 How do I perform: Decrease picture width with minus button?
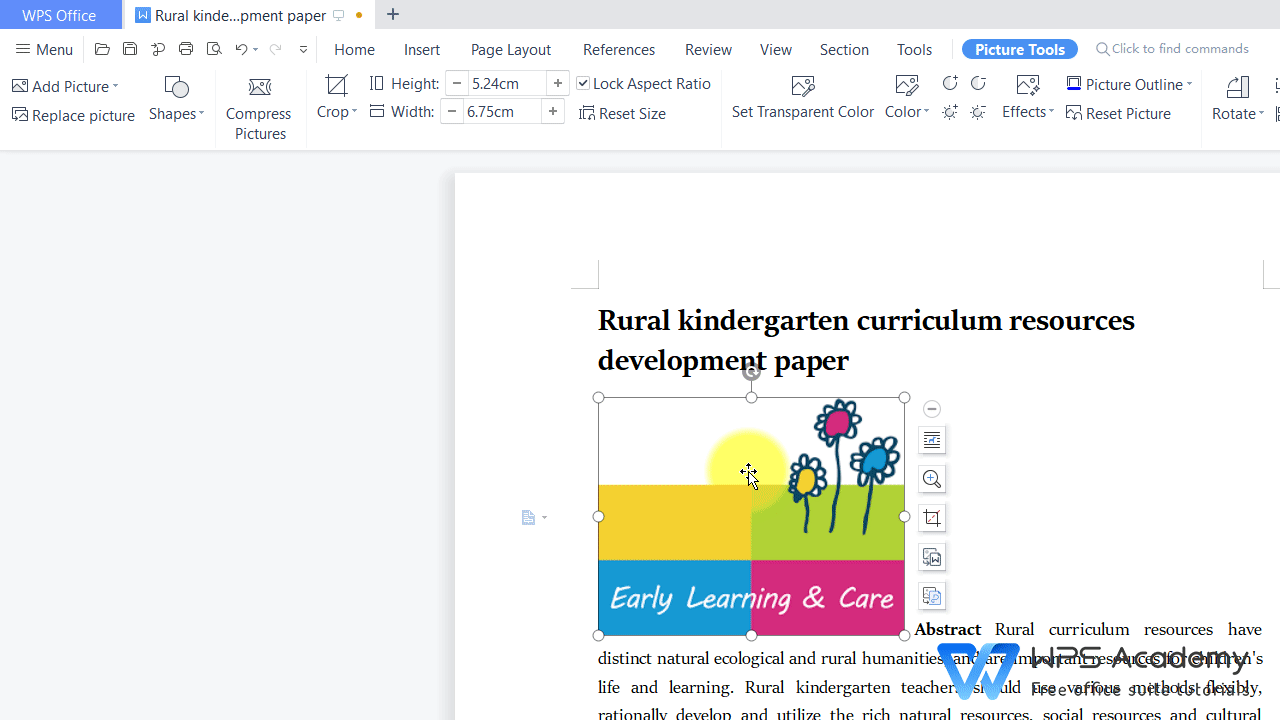click(x=452, y=111)
